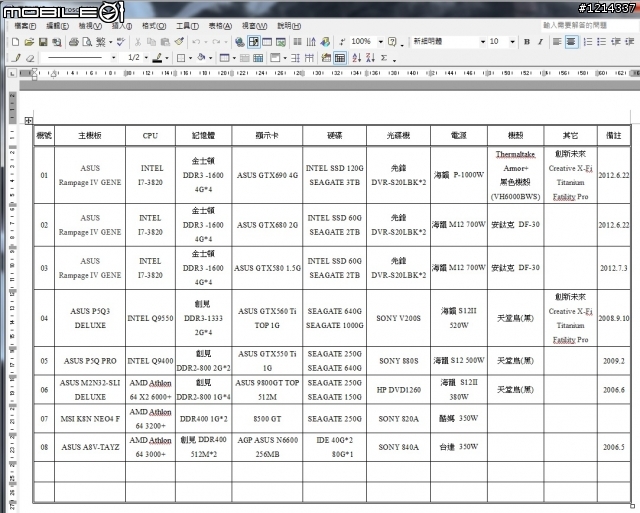Set paragraph alignment to center

(x=571, y=42)
